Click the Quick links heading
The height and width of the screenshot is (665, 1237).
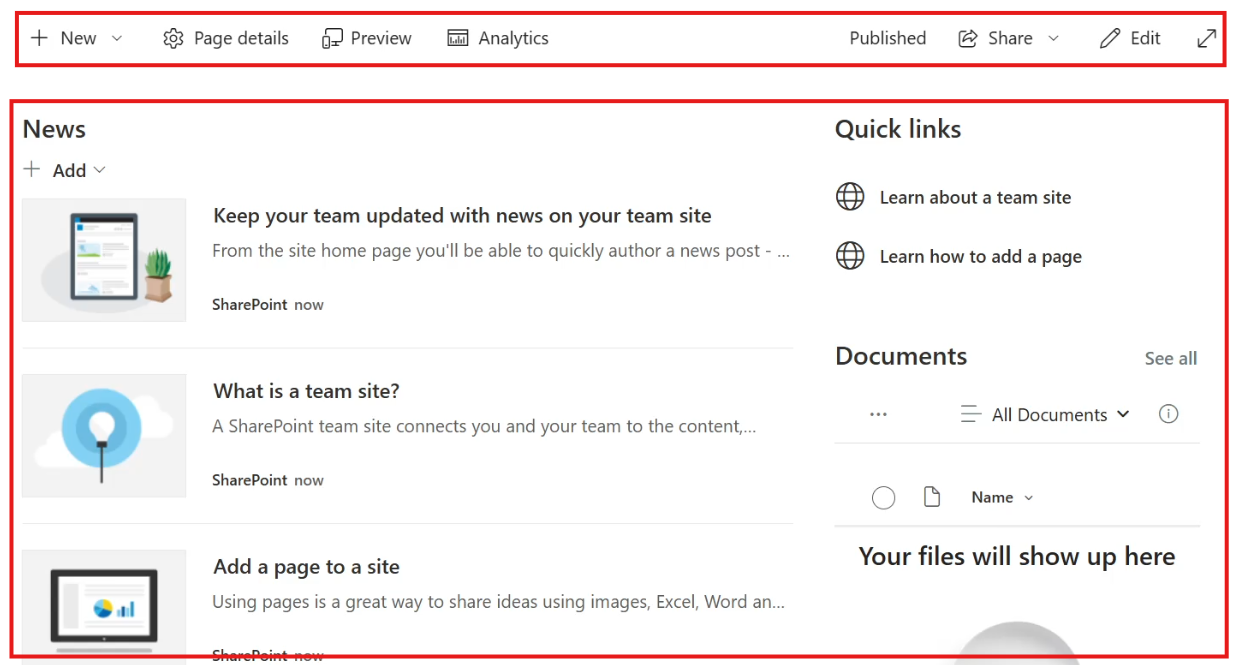pos(898,129)
